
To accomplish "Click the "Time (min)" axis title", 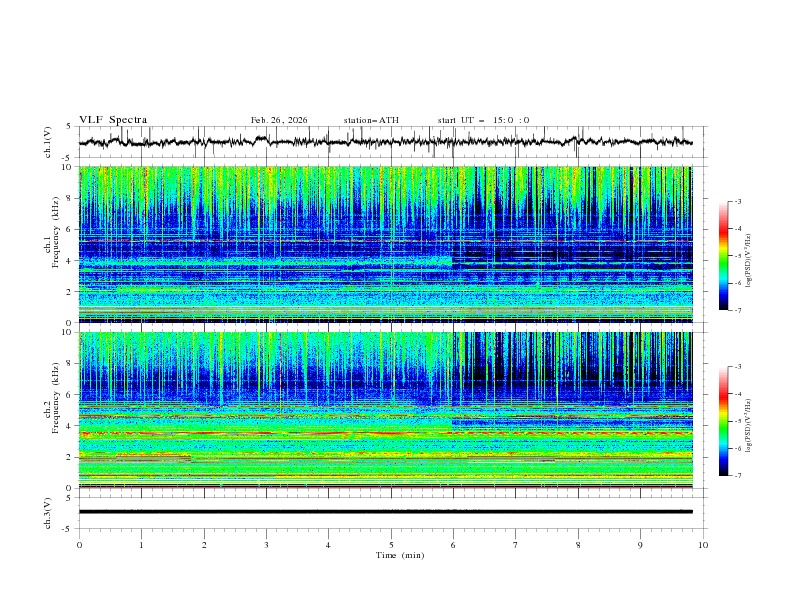I will click(400, 555).
